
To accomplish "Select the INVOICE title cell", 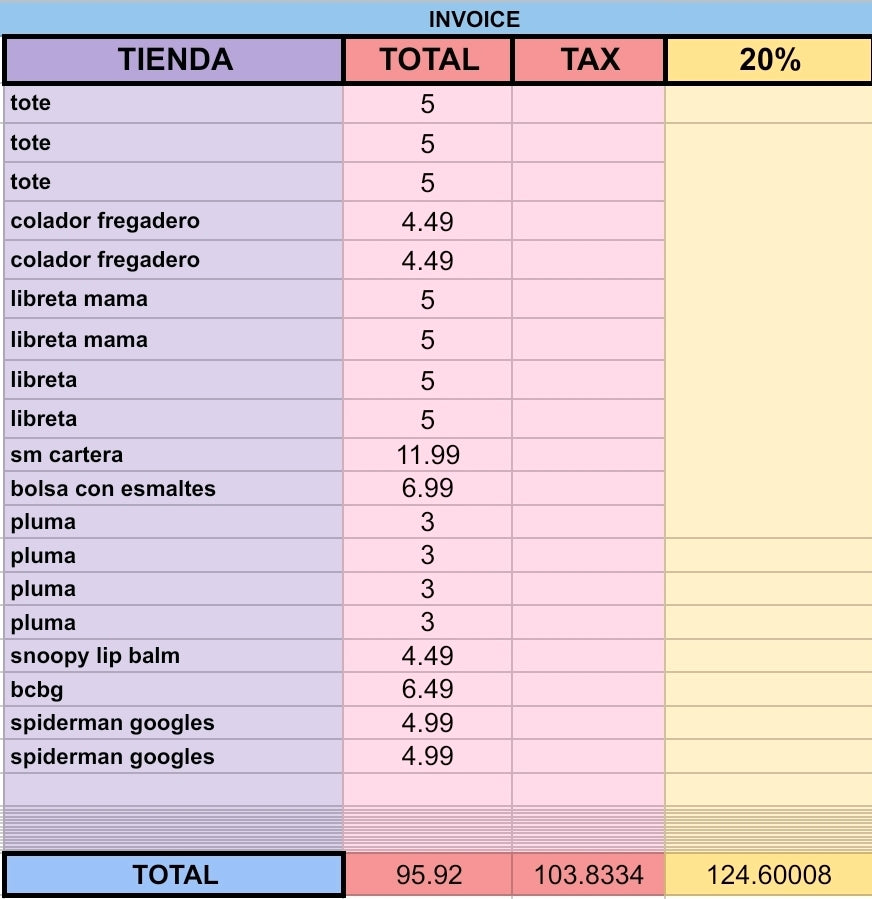I will [x=436, y=19].
